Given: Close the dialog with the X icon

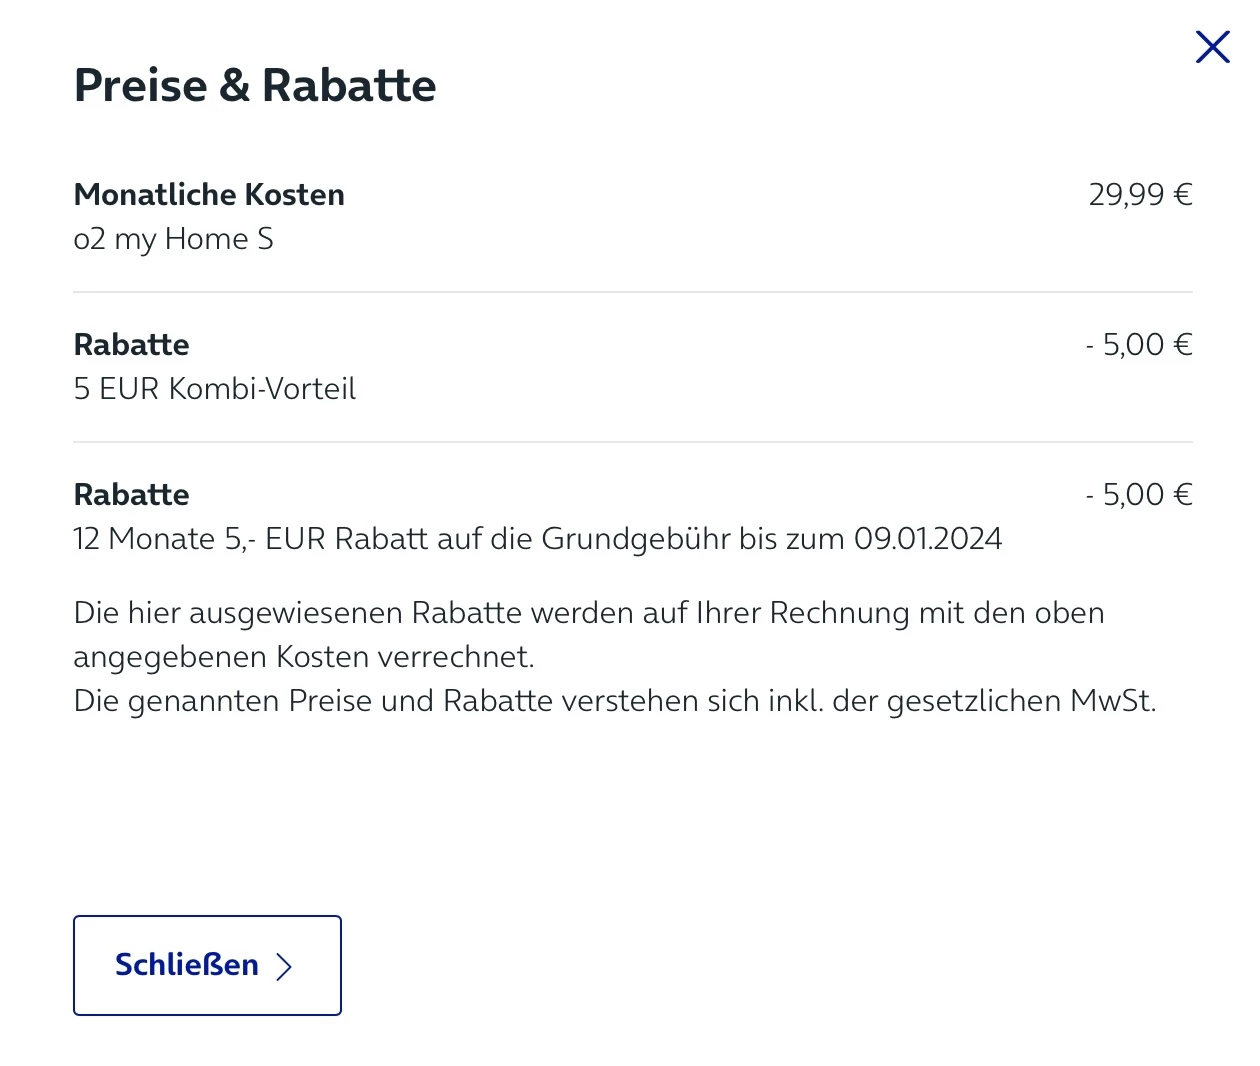Looking at the screenshot, I should coord(1212,47).
